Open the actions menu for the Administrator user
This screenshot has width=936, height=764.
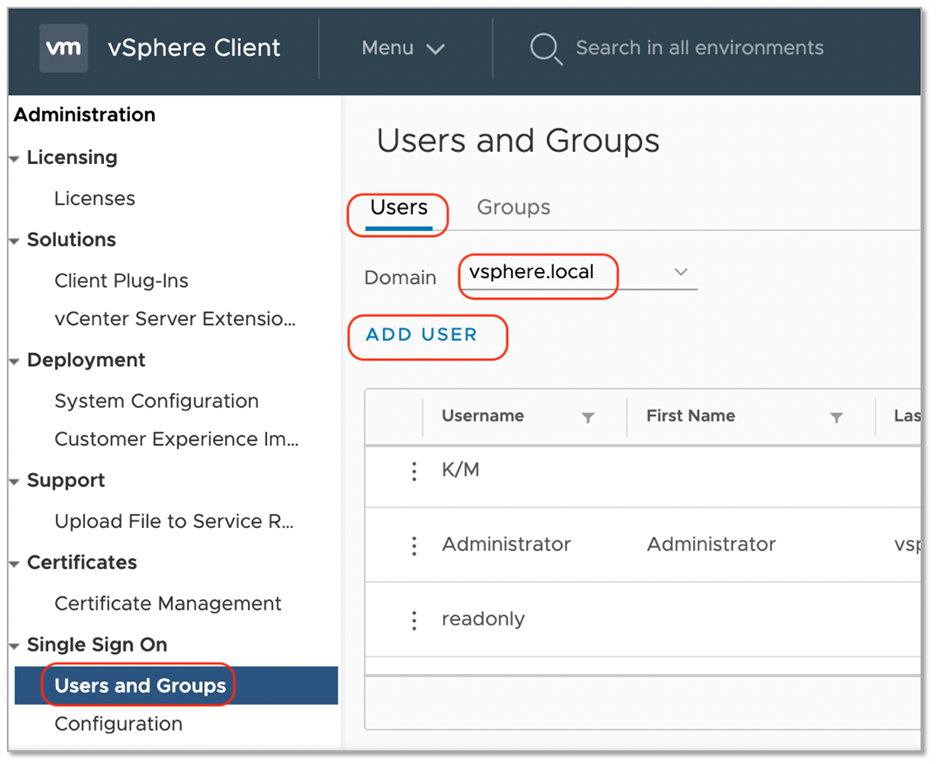414,545
